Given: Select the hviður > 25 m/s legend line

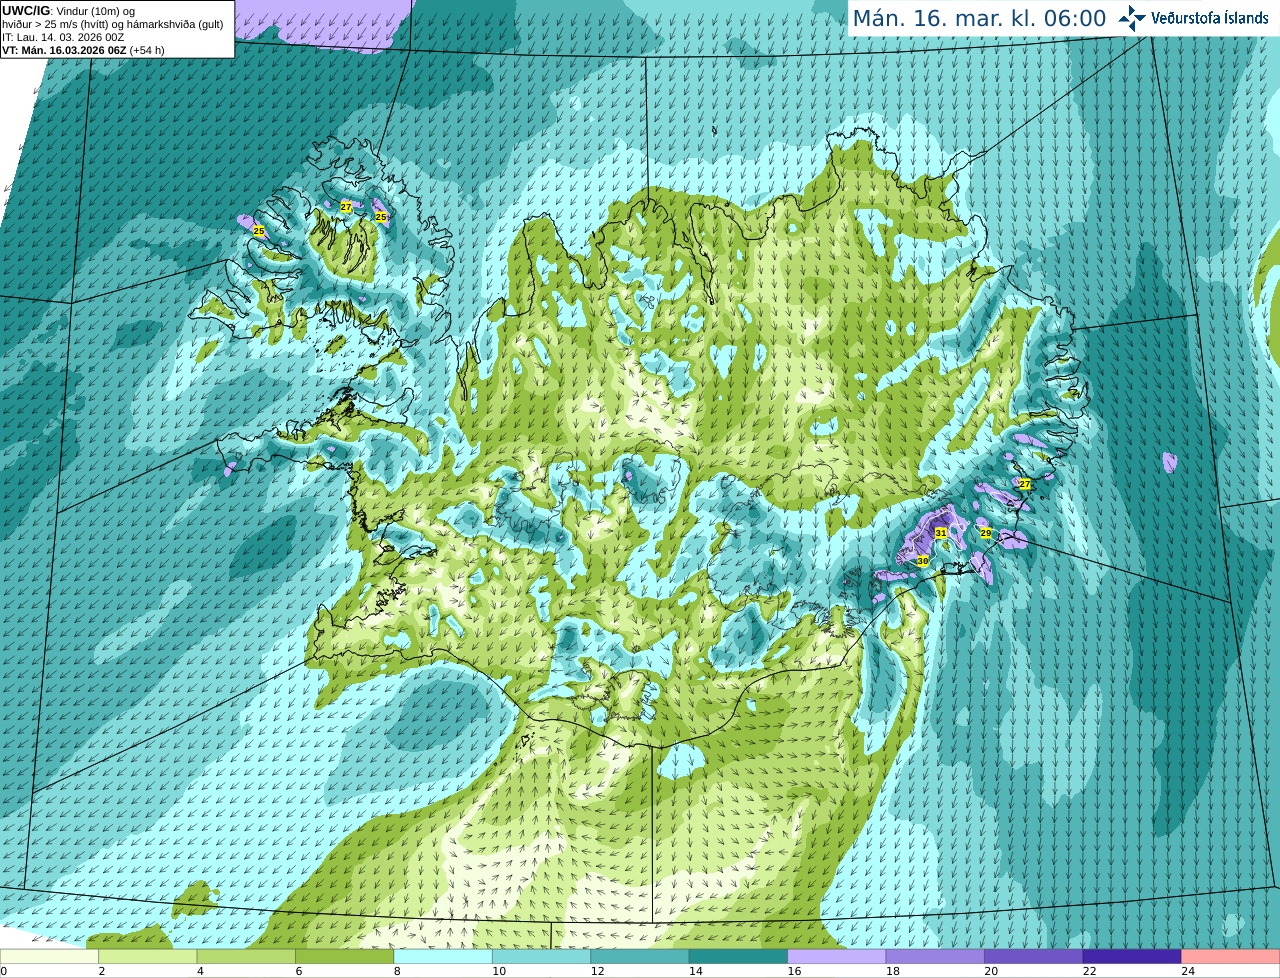Looking at the screenshot, I should tap(112, 24).
